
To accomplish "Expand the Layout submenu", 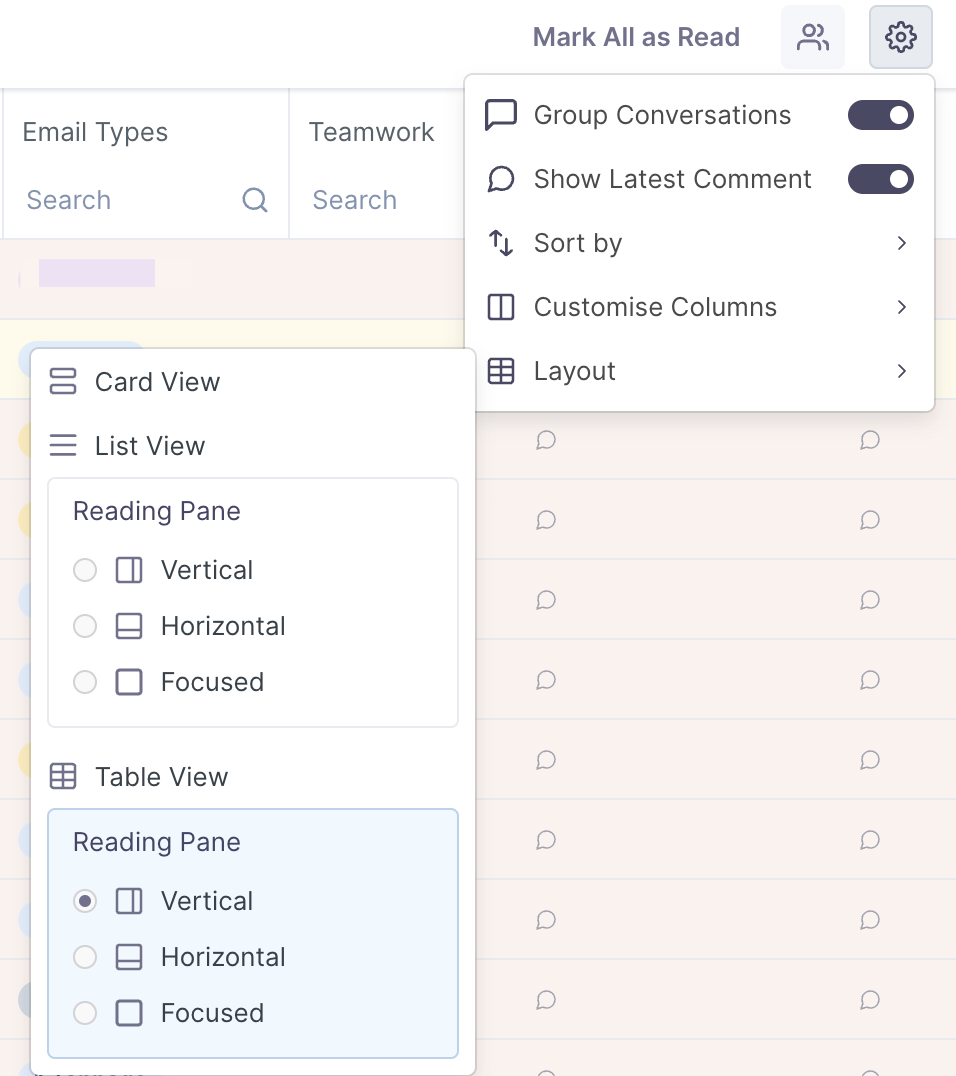I will point(700,371).
